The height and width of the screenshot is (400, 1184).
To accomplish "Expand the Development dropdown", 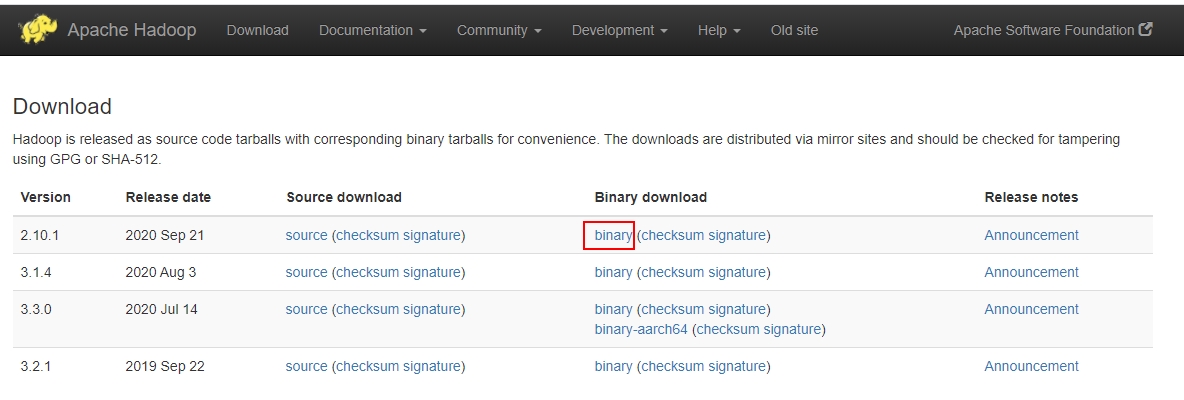I will [x=619, y=30].
